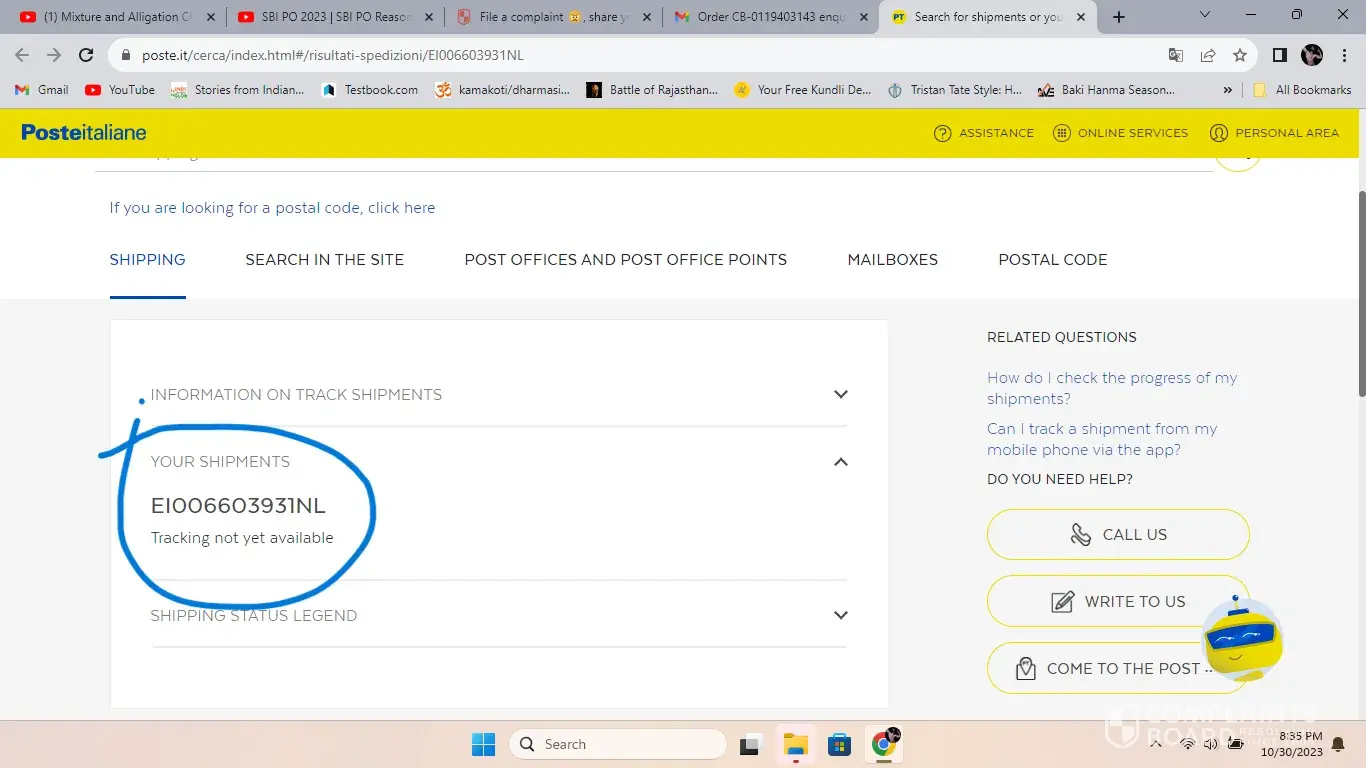Open 'How do I check the progress' link
The image size is (1366, 768).
tap(1111, 388)
